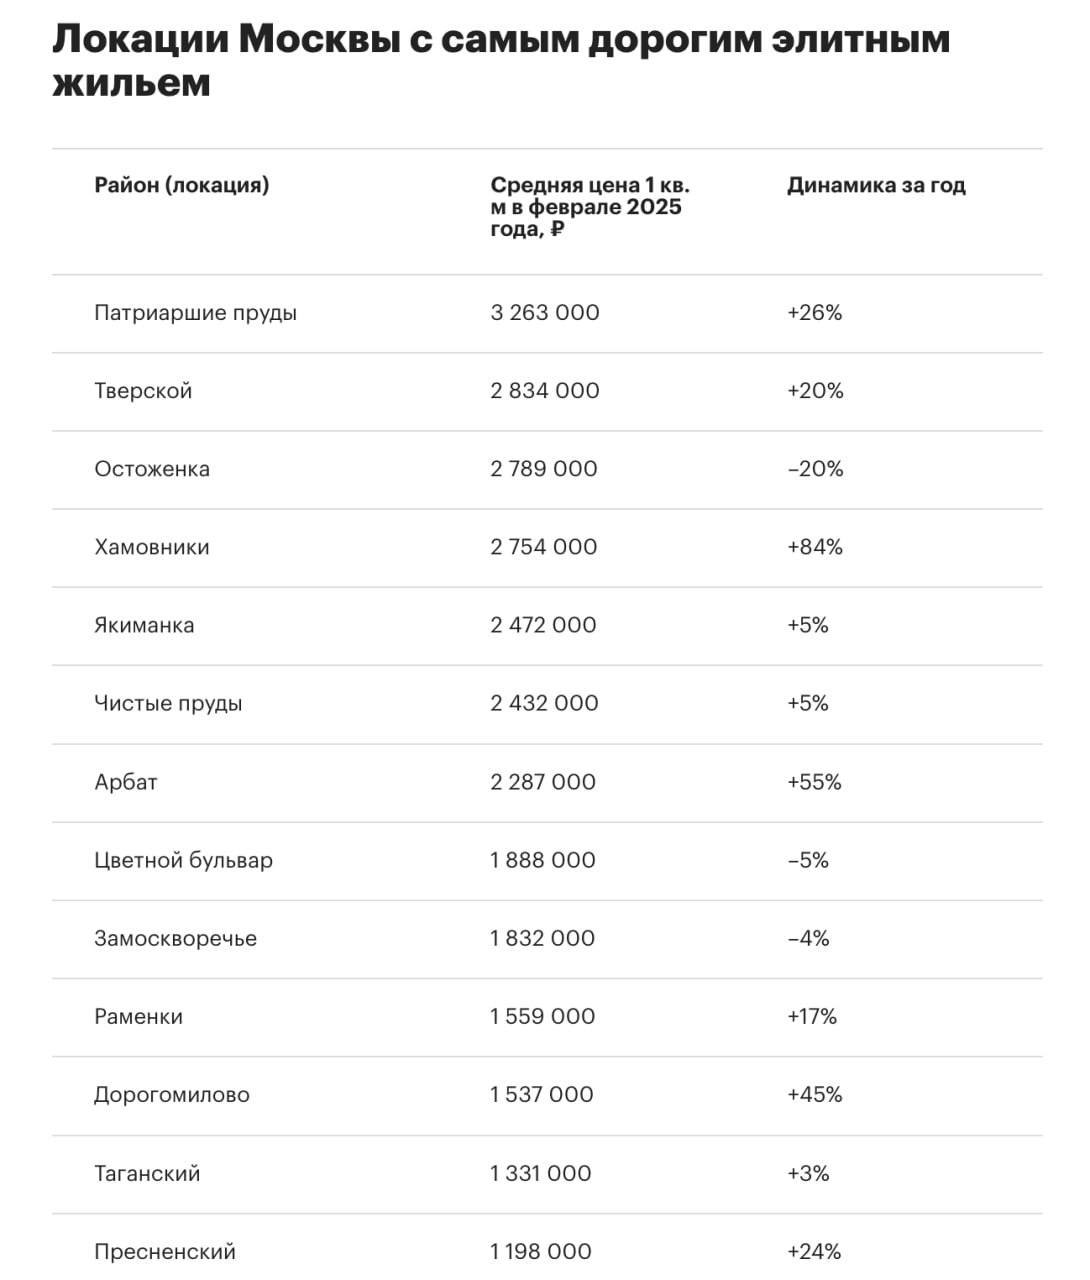
Task: Click the Динамика за год column header
Action: click(x=876, y=185)
